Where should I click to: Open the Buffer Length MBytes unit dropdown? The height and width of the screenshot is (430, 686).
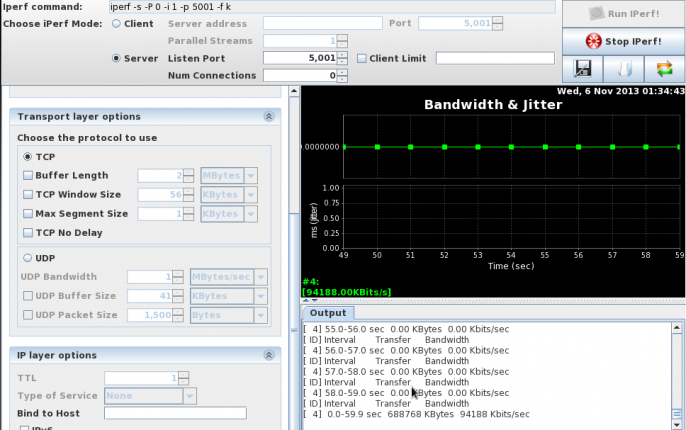pyautogui.click(x=250, y=175)
